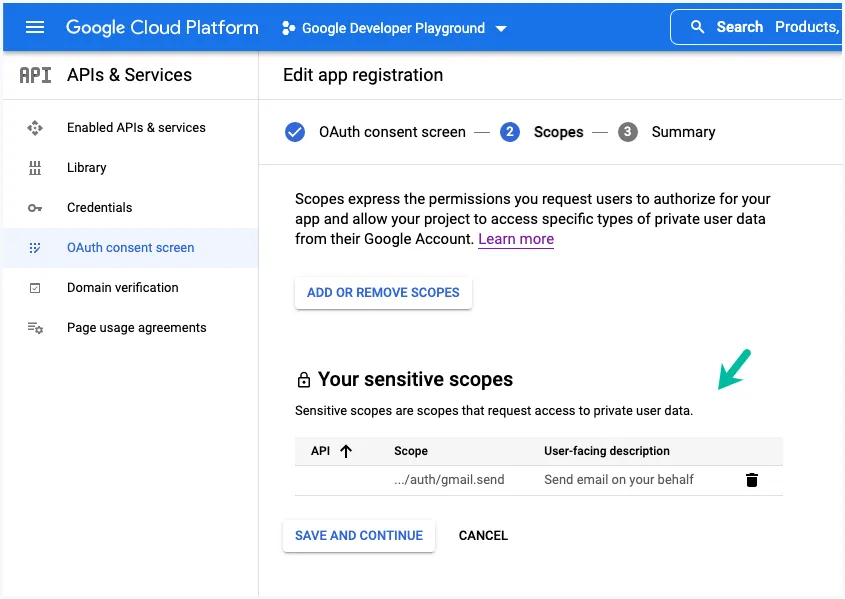
Task: Select step 3 Summary circle
Action: pyautogui.click(x=627, y=131)
